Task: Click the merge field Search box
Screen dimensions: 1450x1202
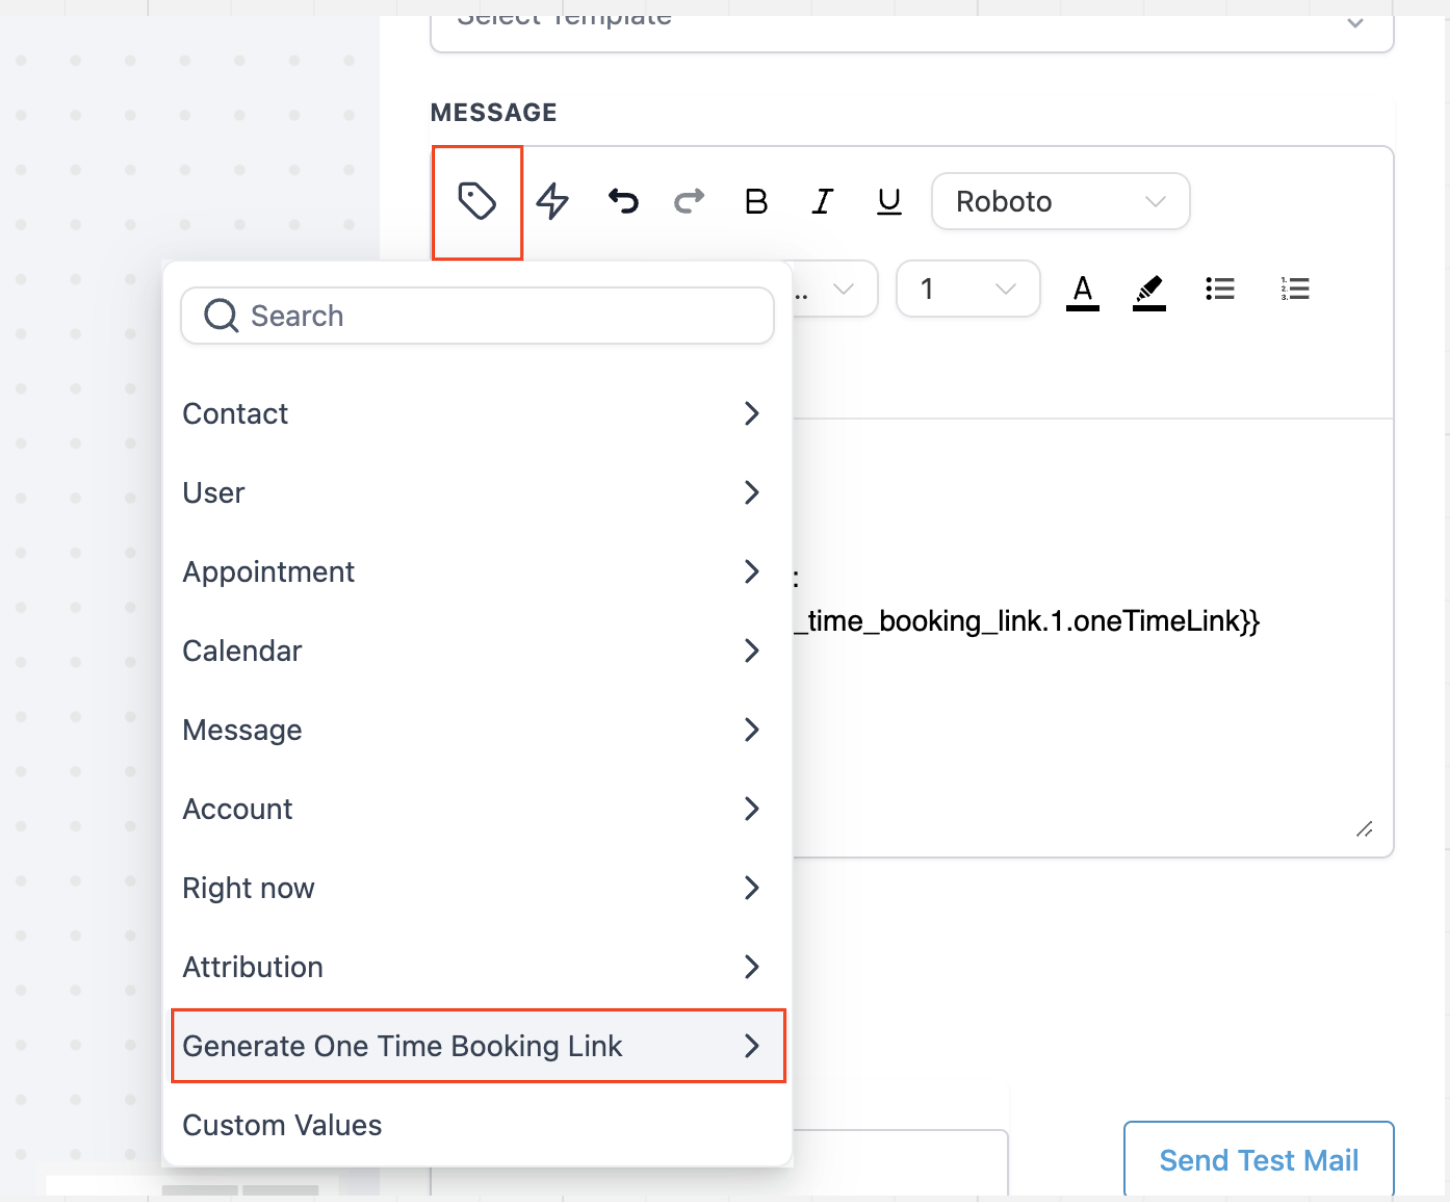Action: click(477, 316)
